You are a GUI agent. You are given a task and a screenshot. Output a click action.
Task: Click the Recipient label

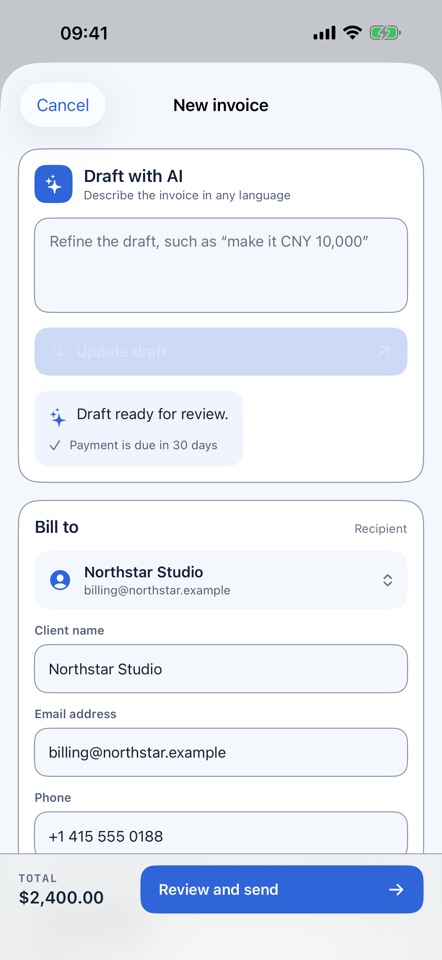[380, 529]
